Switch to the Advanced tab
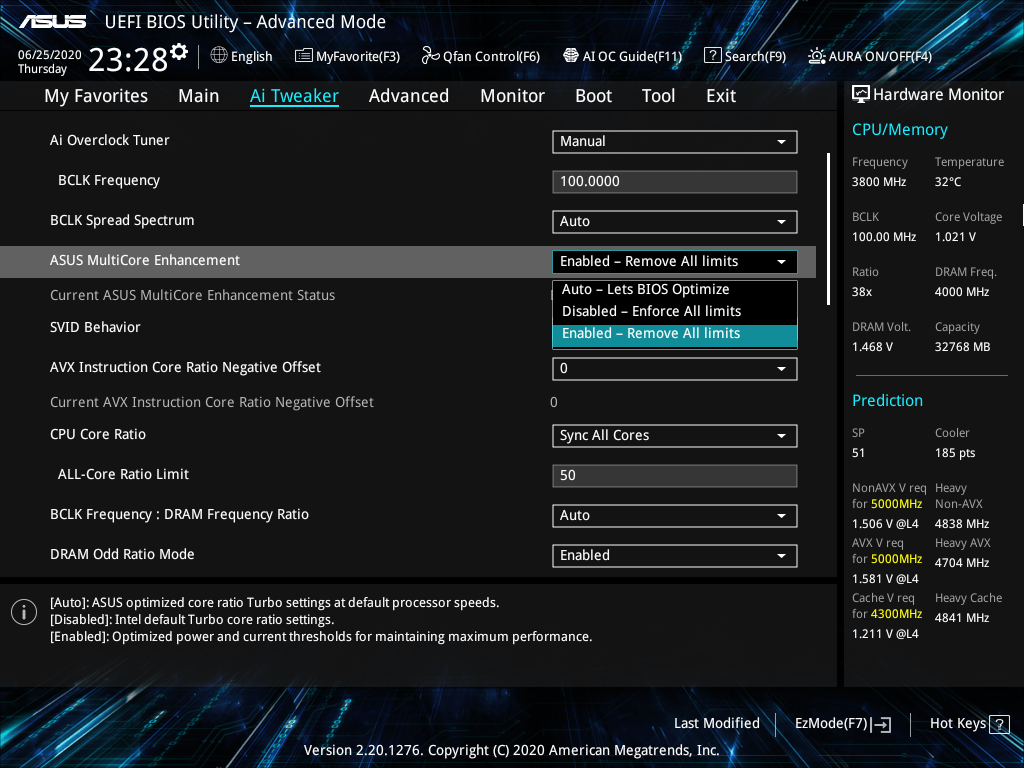1024x768 pixels. point(409,96)
